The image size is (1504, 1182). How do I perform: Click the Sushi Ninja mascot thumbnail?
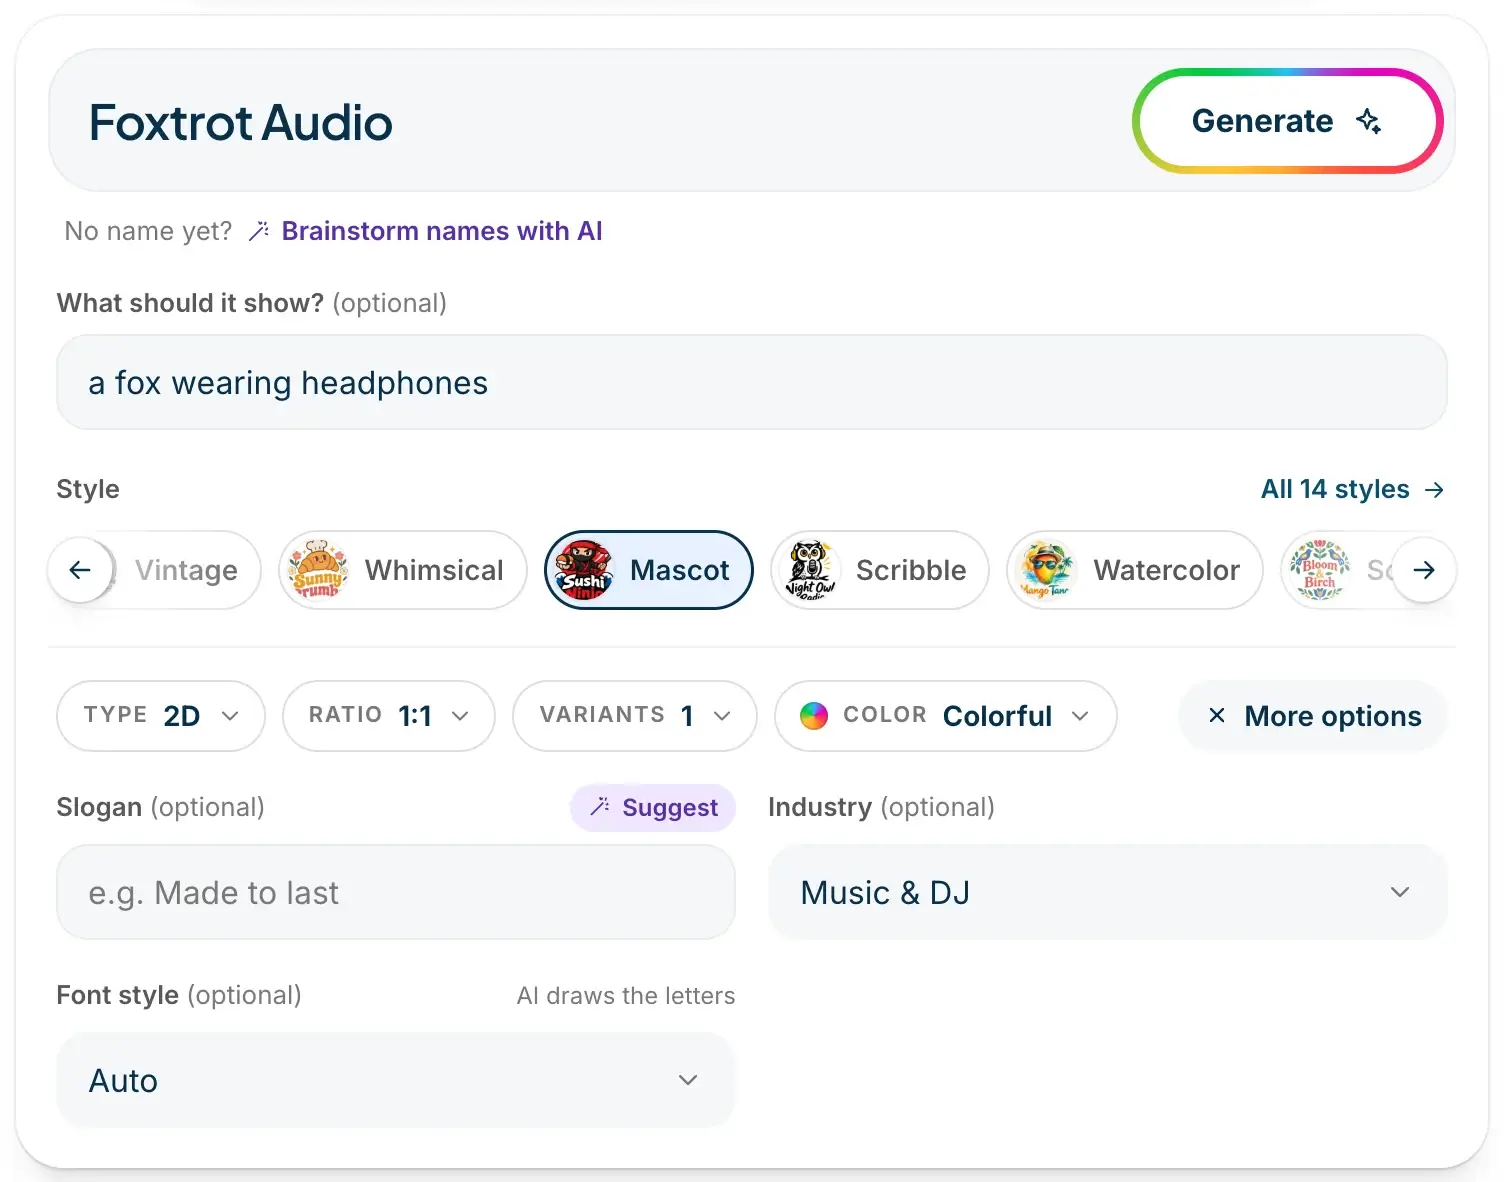tap(584, 570)
